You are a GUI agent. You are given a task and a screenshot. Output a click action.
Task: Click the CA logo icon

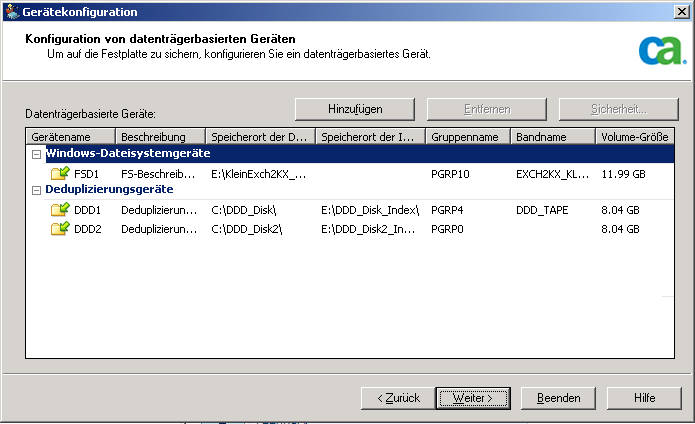[658, 49]
